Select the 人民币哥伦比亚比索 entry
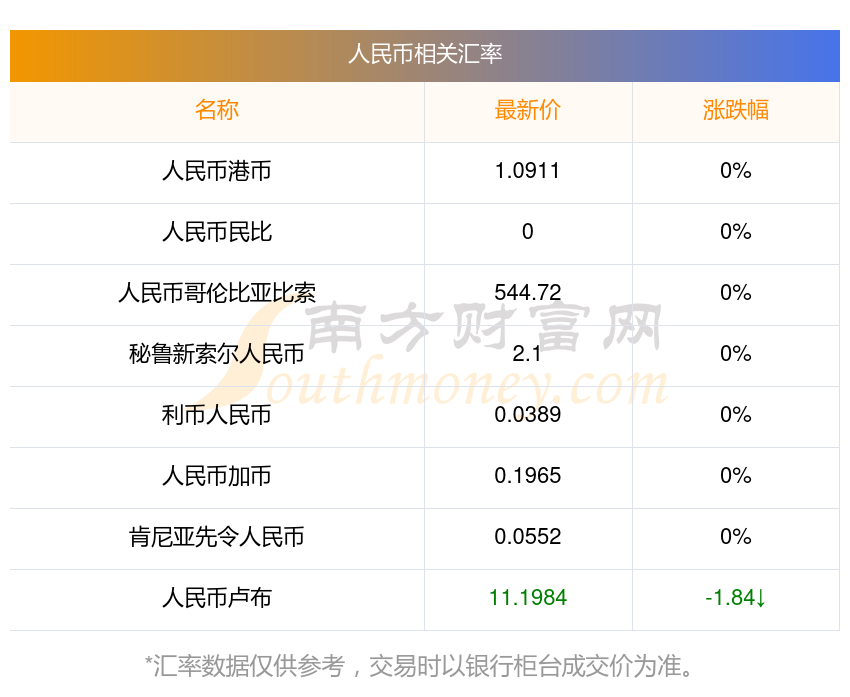The height and width of the screenshot is (697, 850). (217, 293)
